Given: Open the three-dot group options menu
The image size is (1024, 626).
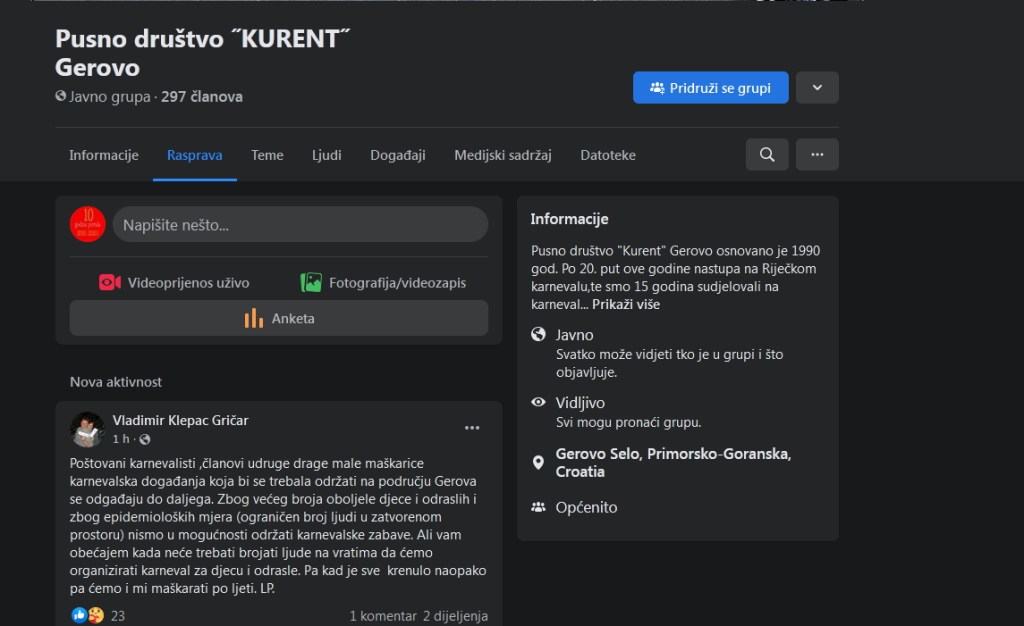Looking at the screenshot, I should pyautogui.click(x=817, y=155).
